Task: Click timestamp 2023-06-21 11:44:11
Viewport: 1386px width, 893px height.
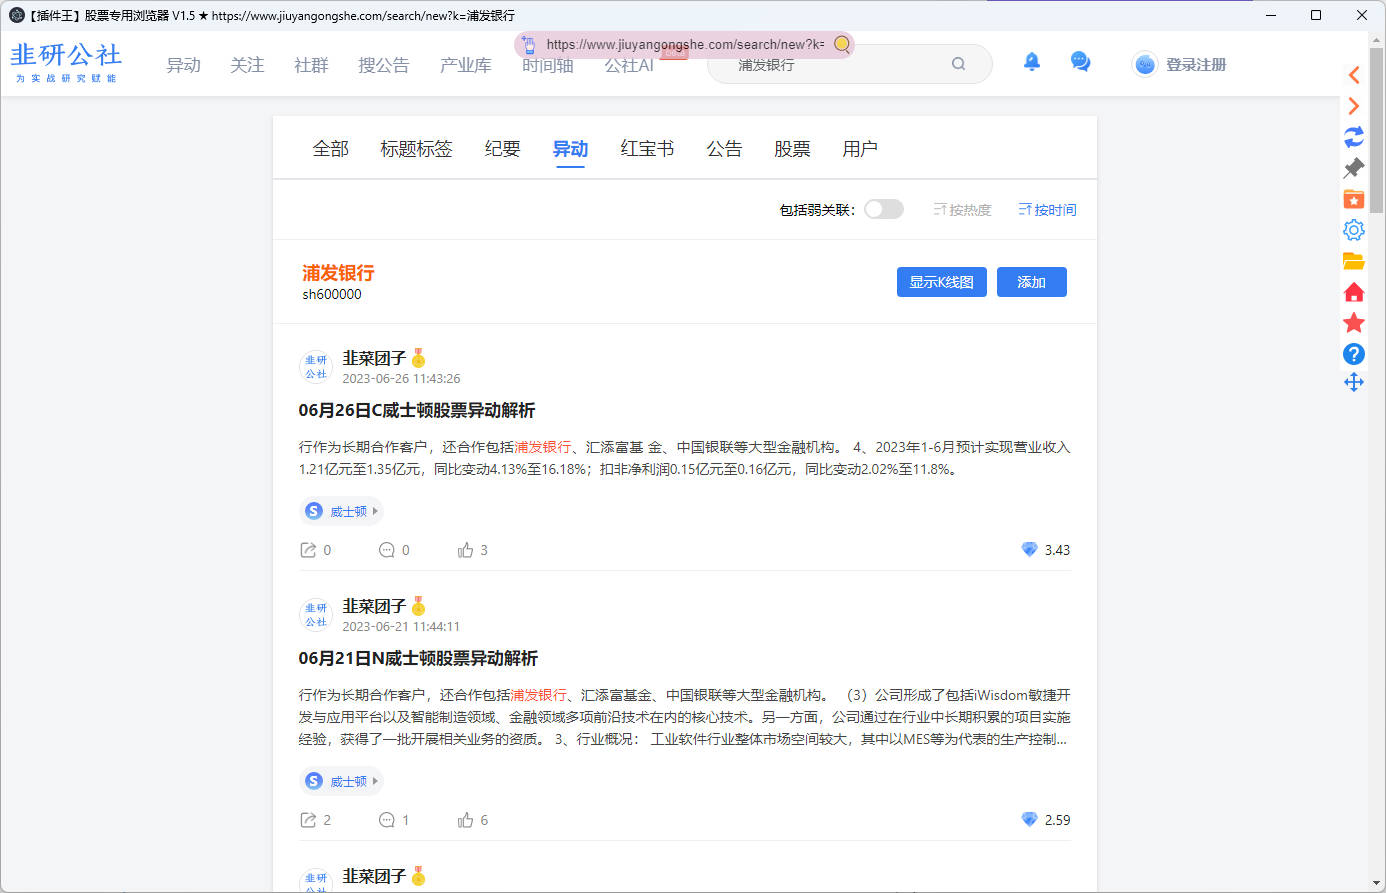Action: pyautogui.click(x=401, y=627)
